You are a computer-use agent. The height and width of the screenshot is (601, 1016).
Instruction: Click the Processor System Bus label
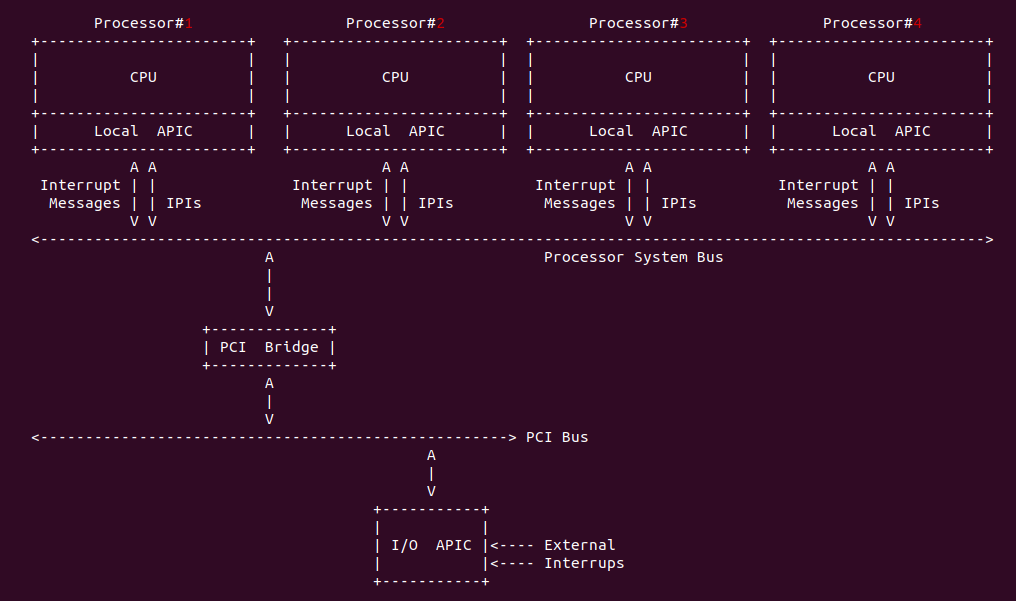[633, 257]
